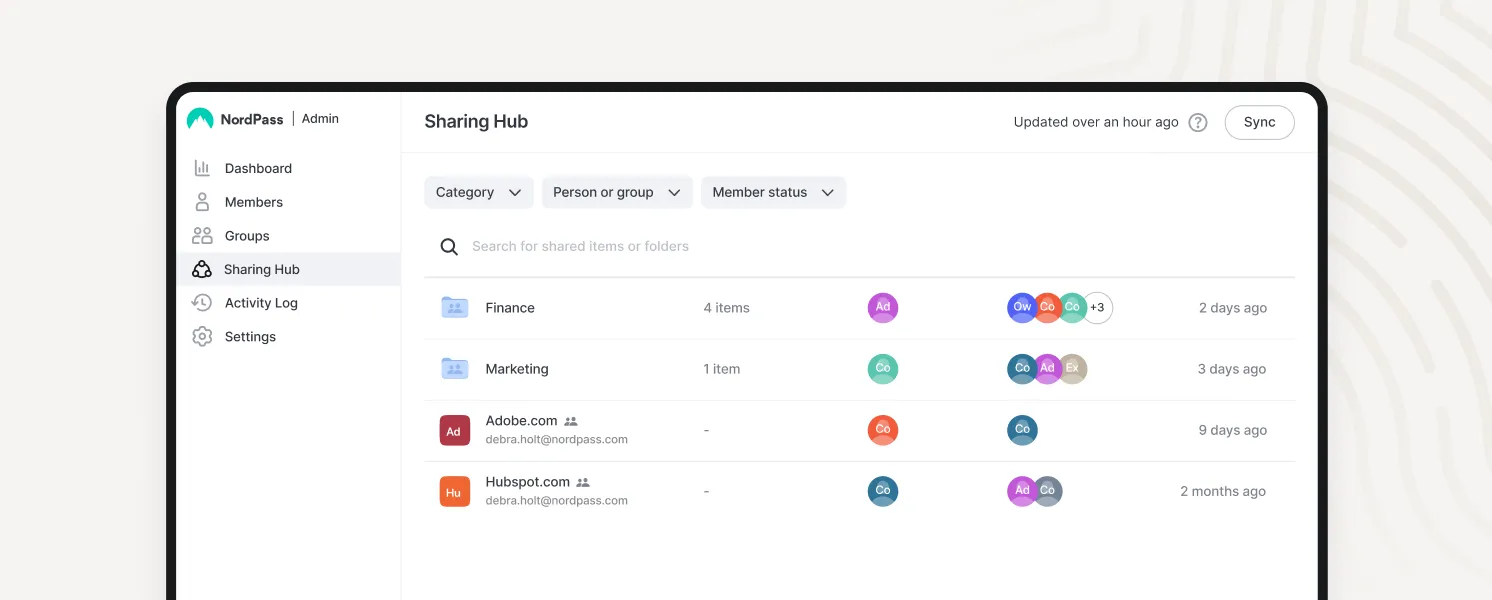
Task: Click the Adobe.com red item icon
Action: coord(455,431)
